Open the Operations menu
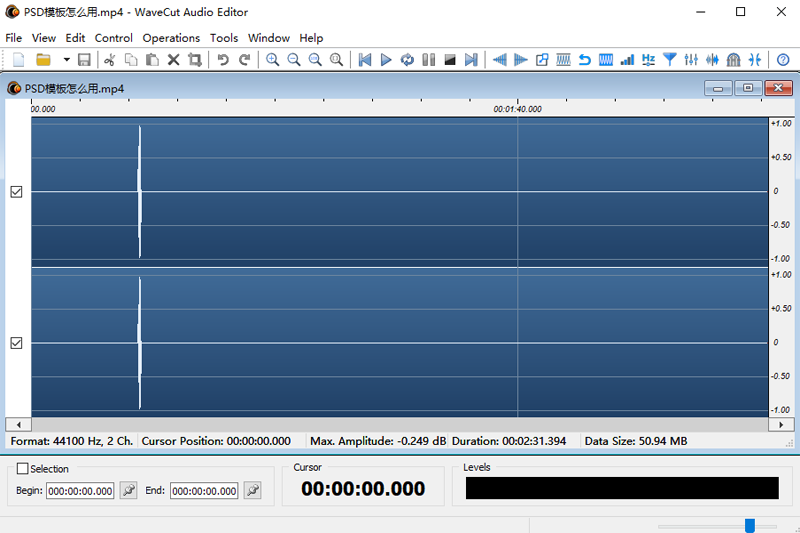 171,38
